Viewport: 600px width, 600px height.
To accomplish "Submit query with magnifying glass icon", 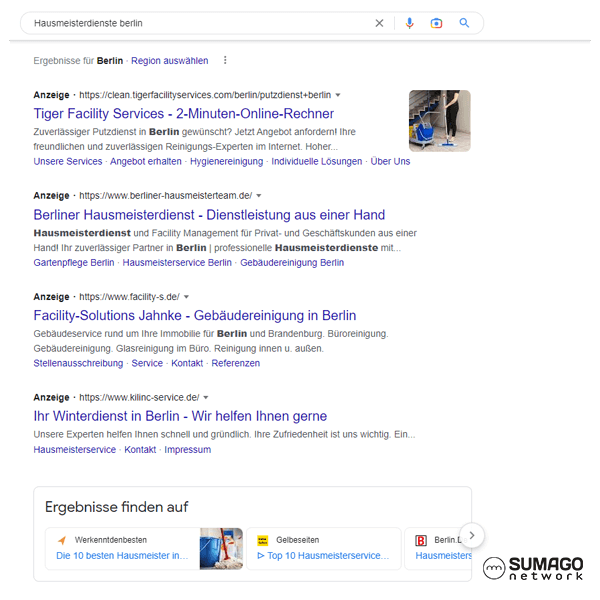I will point(464,23).
